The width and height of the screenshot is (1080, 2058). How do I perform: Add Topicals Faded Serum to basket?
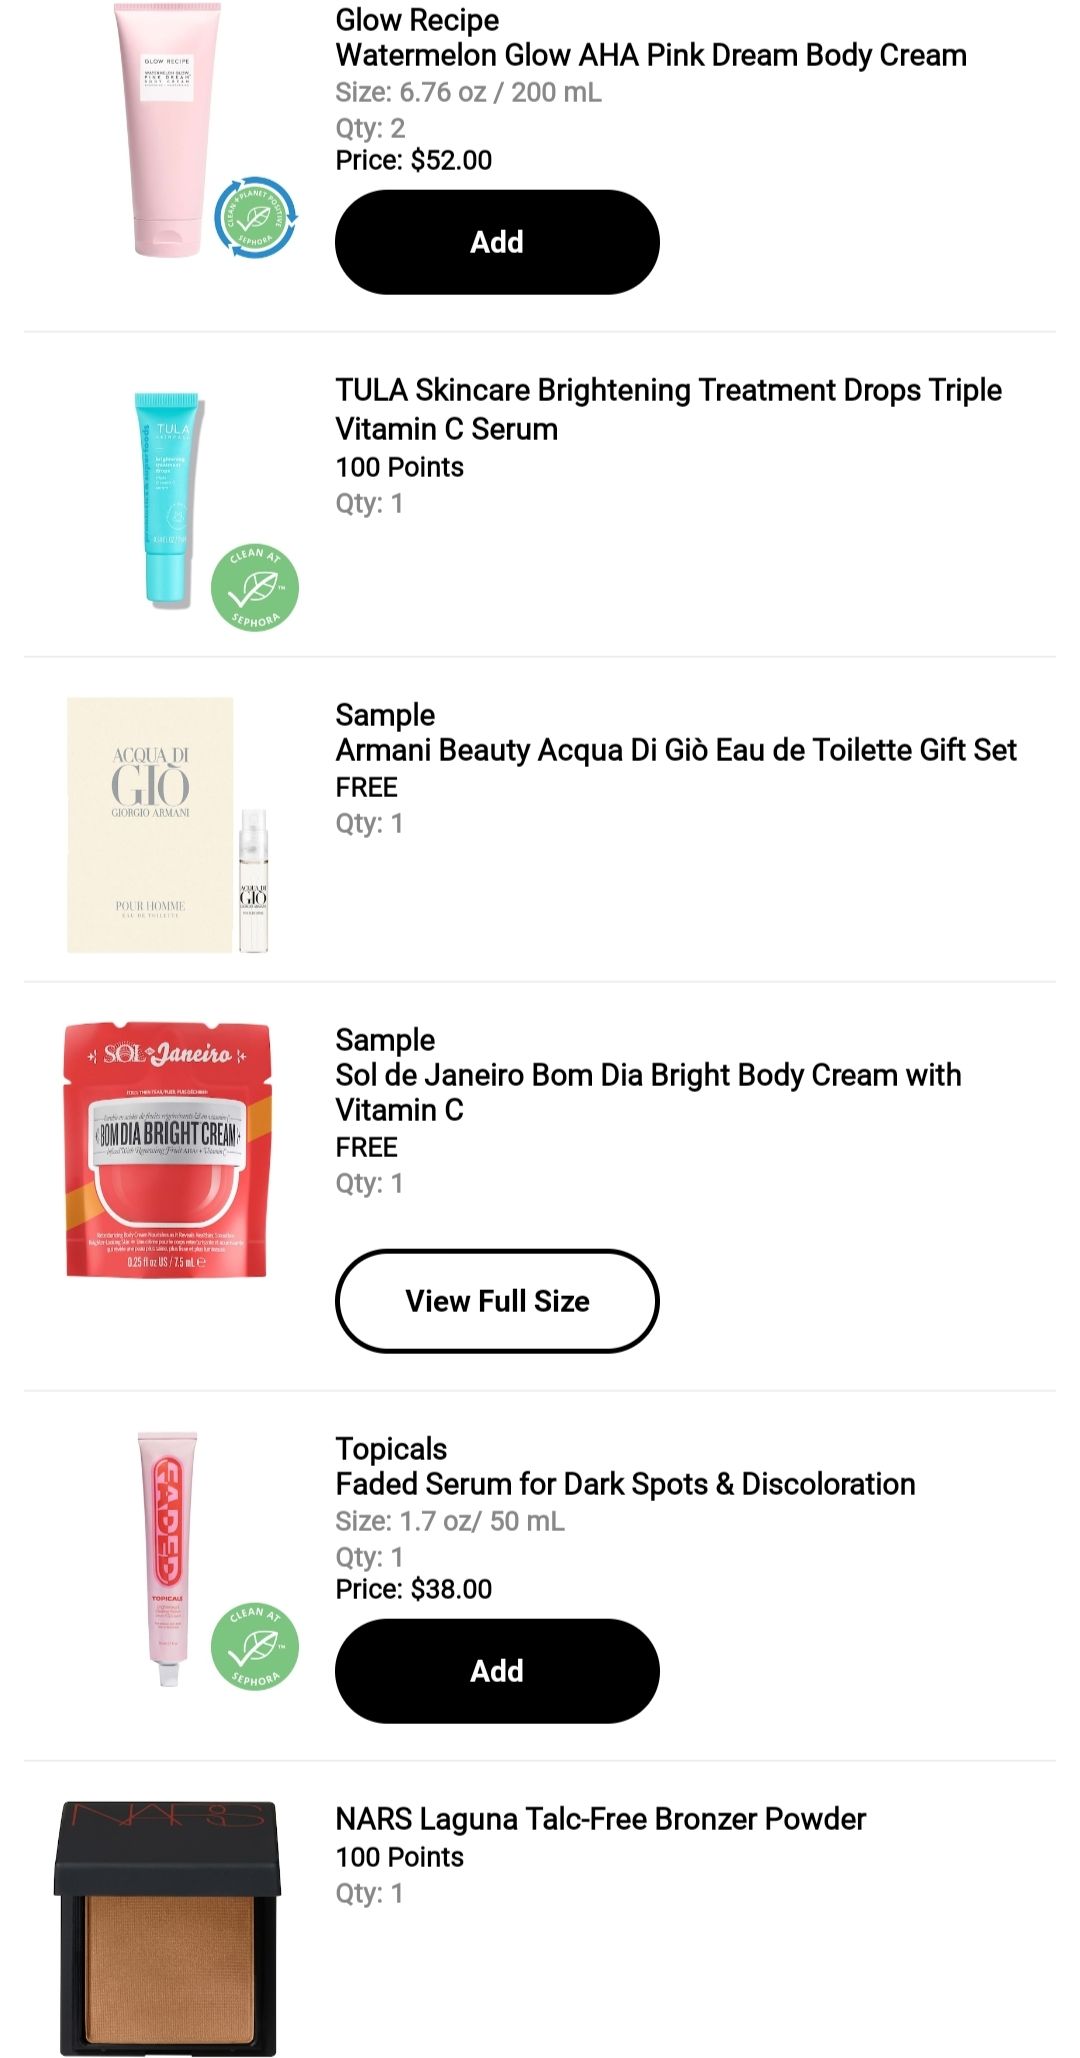coord(497,1671)
